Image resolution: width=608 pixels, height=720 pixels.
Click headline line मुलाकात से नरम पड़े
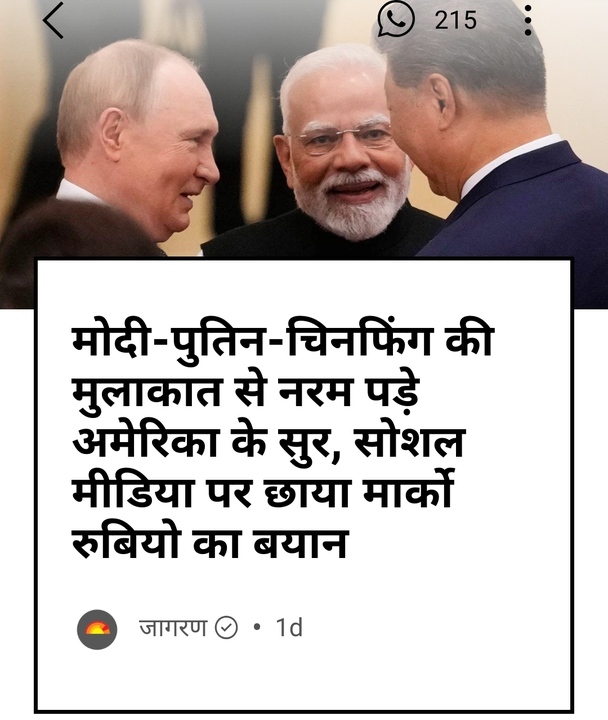[x=245, y=392]
